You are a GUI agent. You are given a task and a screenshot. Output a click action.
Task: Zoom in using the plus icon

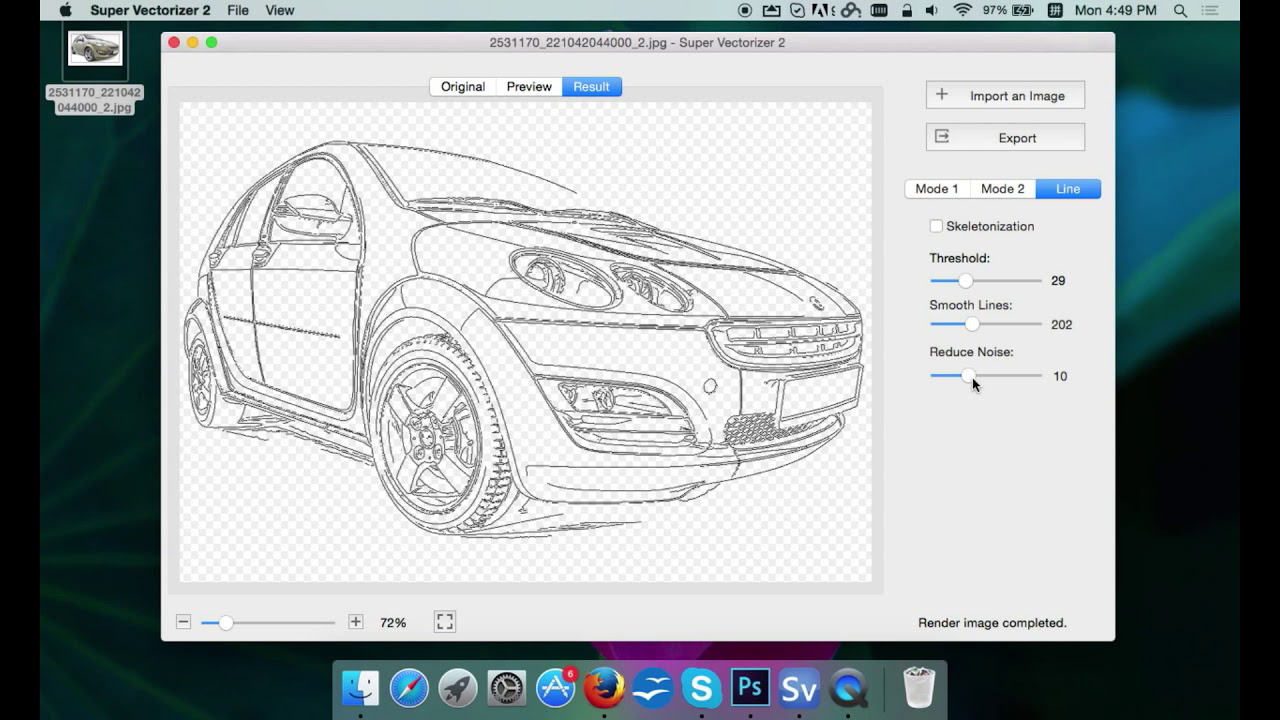click(355, 621)
